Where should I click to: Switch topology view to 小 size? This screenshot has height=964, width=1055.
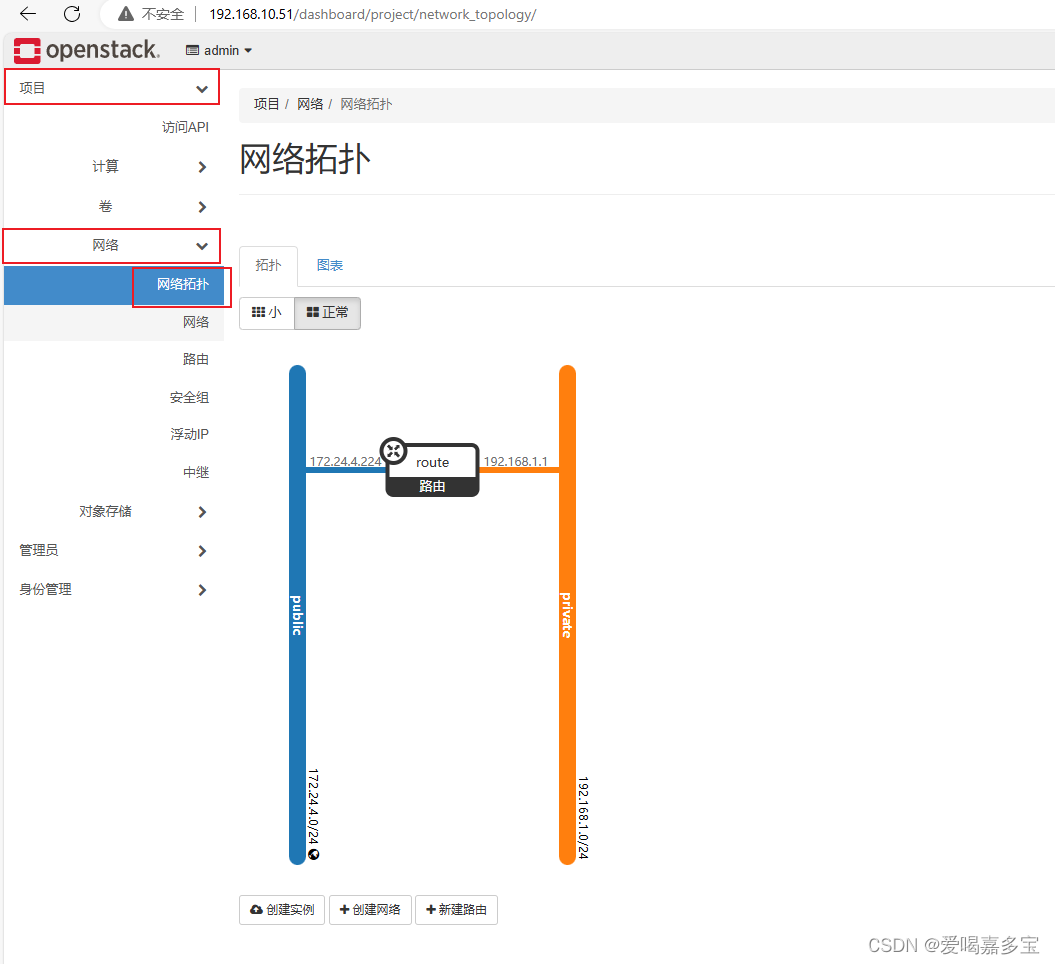pos(267,313)
